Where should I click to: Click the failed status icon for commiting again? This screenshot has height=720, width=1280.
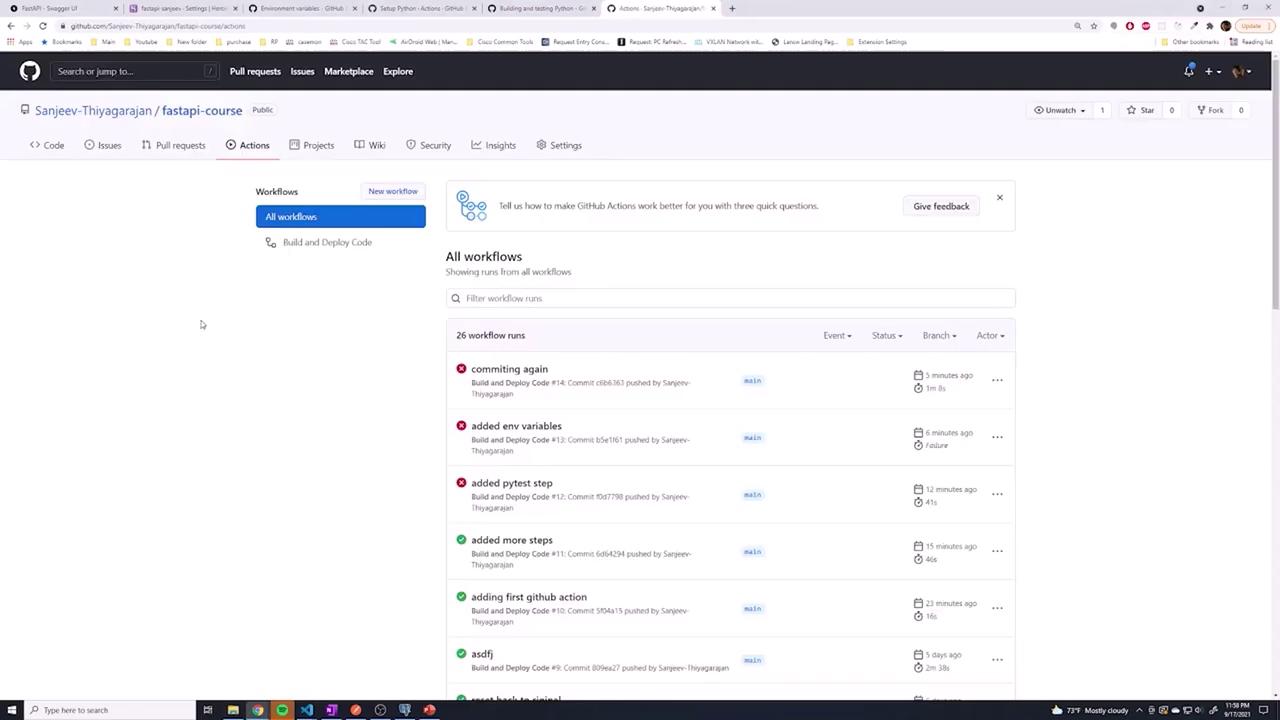tap(461, 369)
